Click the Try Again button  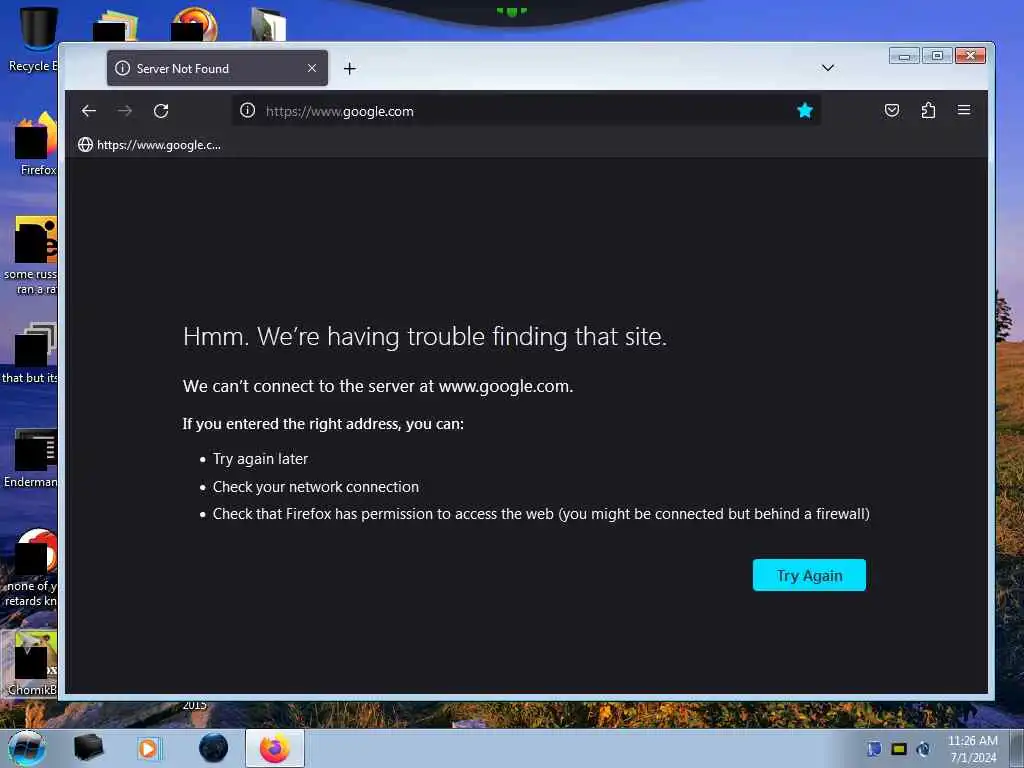coord(809,575)
